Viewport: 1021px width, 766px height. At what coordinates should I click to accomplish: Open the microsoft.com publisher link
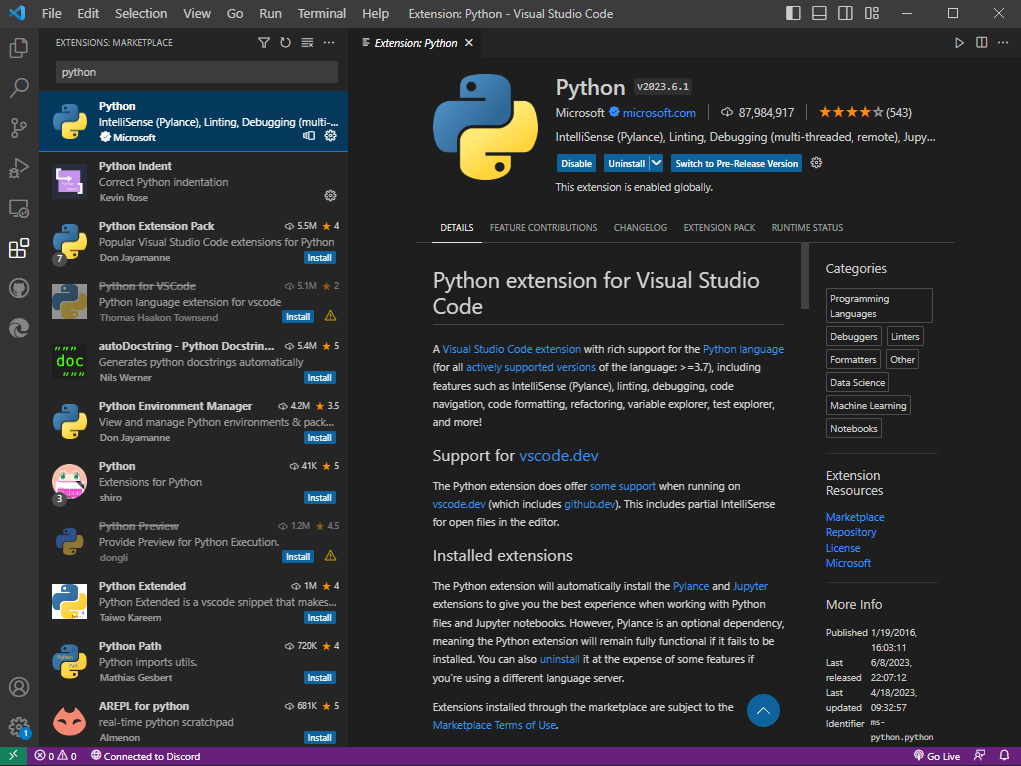(x=659, y=113)
